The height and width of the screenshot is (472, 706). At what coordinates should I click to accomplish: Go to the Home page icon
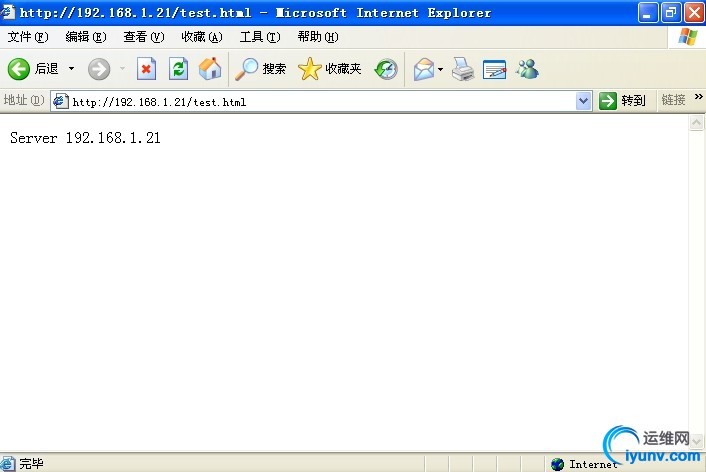(x=210, y=69)
